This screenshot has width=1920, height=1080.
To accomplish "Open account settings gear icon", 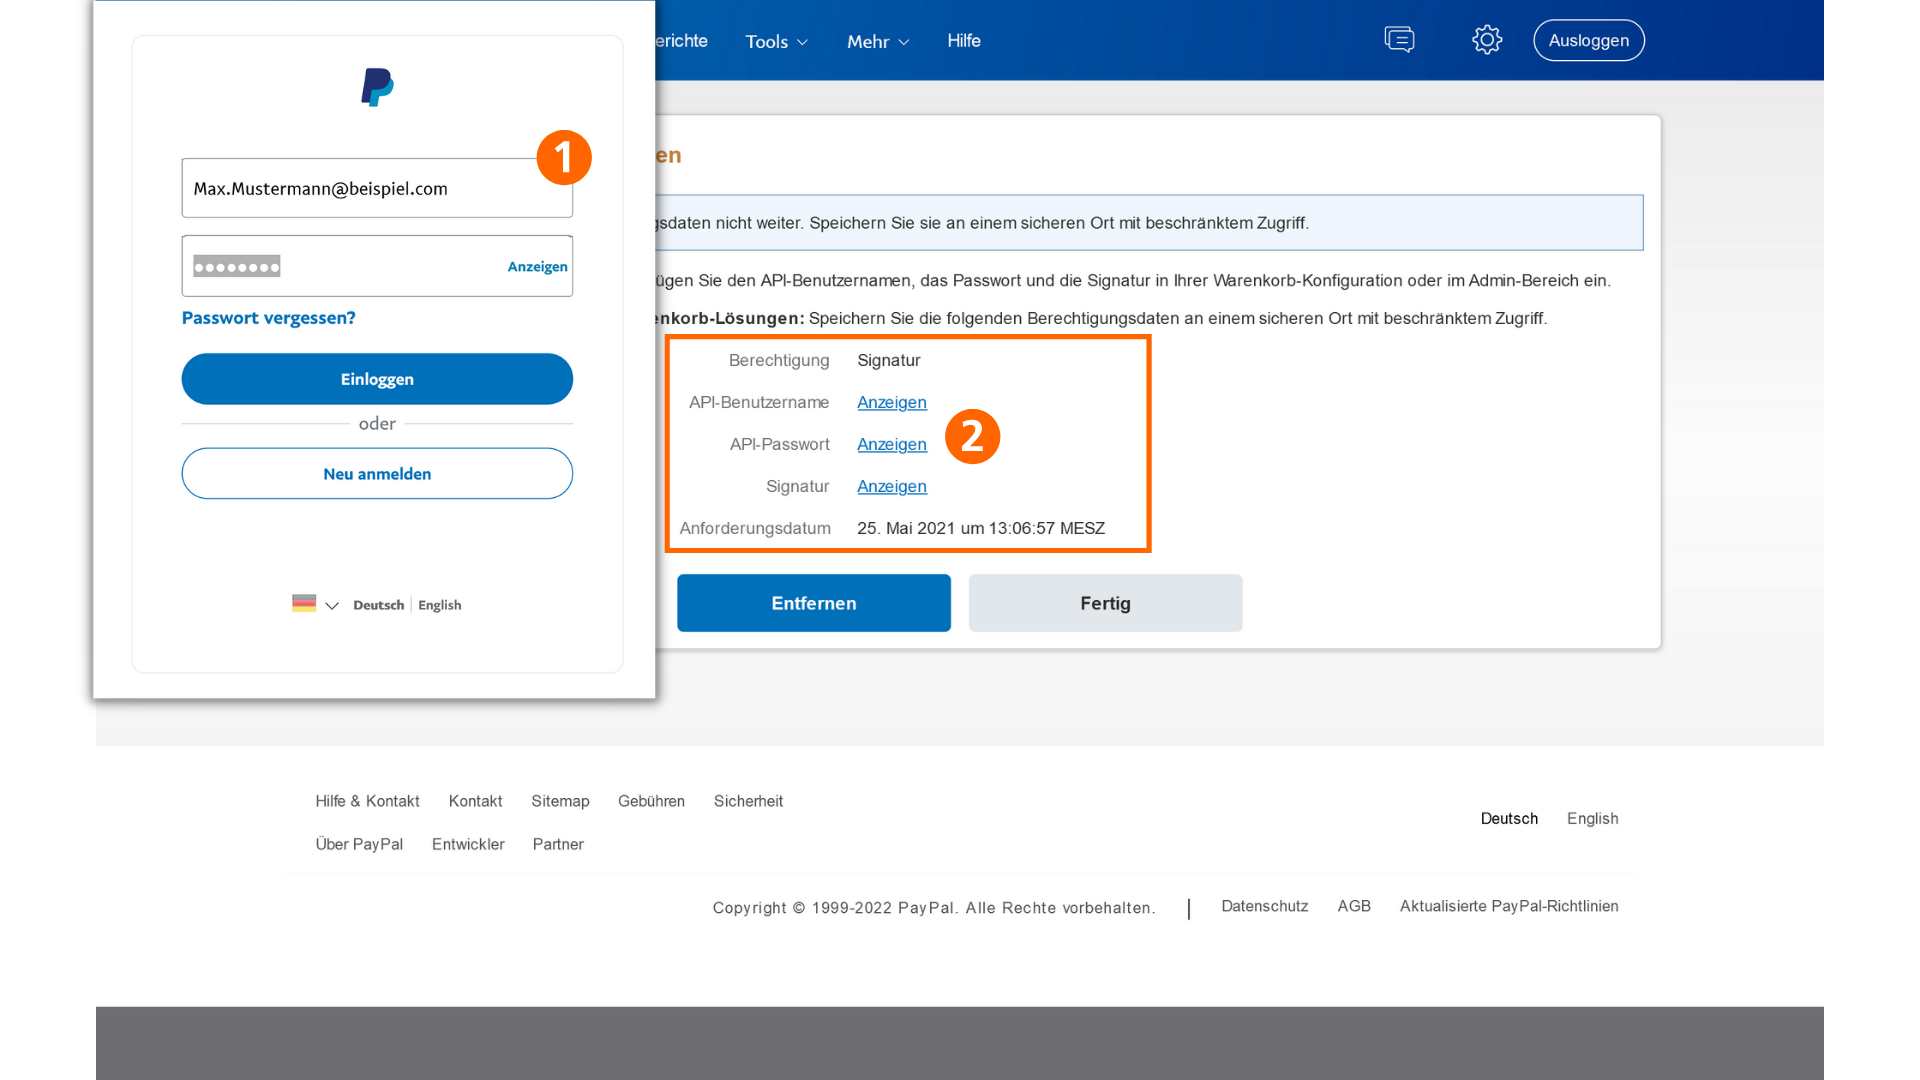I will point(1487,40).
